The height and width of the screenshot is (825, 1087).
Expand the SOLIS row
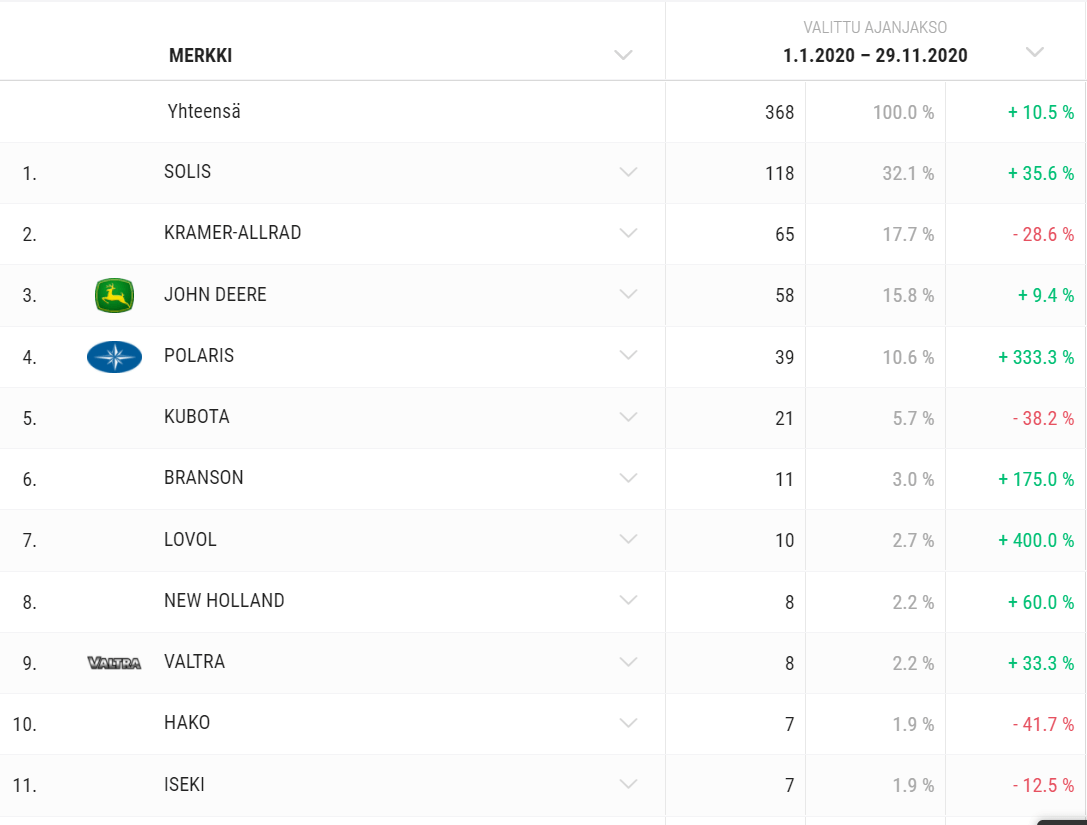click(x=628, y=172)
